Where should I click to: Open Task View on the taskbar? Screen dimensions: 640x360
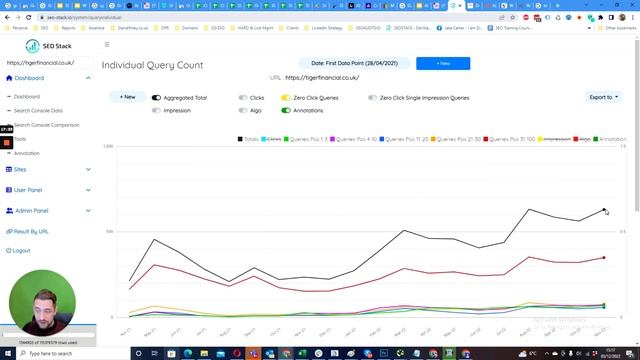coord(155,353)
